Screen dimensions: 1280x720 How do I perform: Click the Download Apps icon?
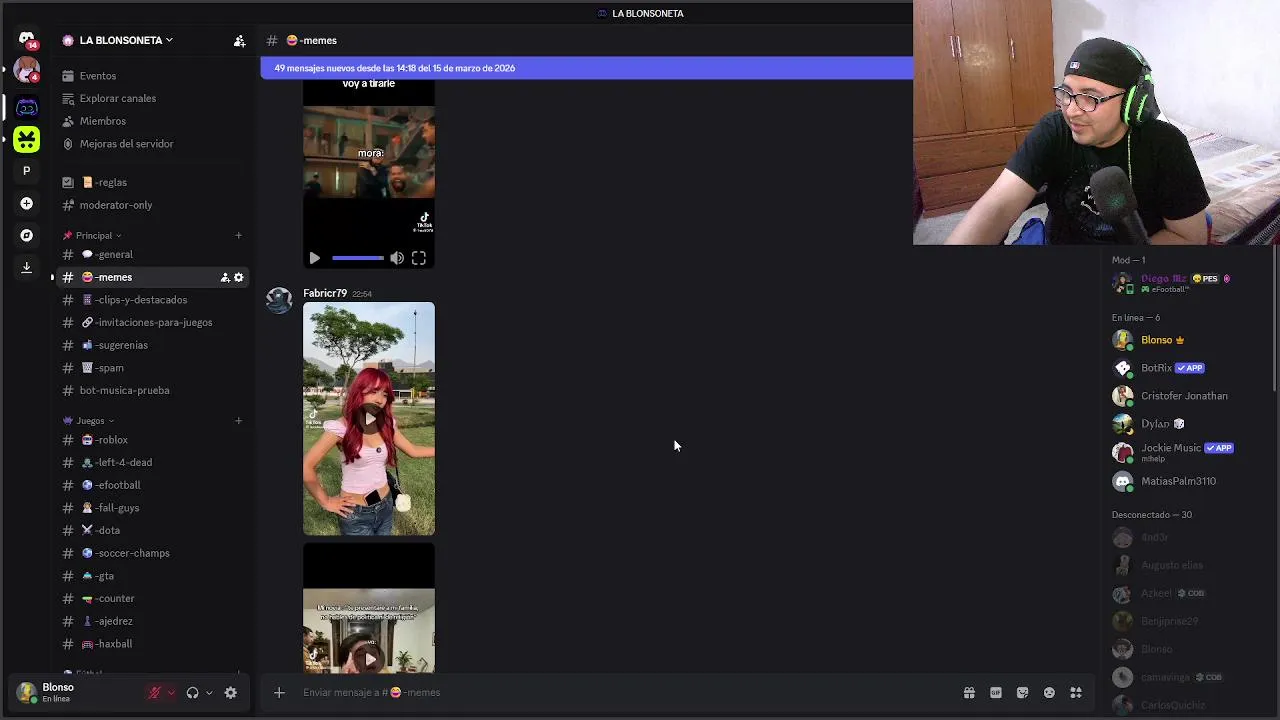point(27,267)
